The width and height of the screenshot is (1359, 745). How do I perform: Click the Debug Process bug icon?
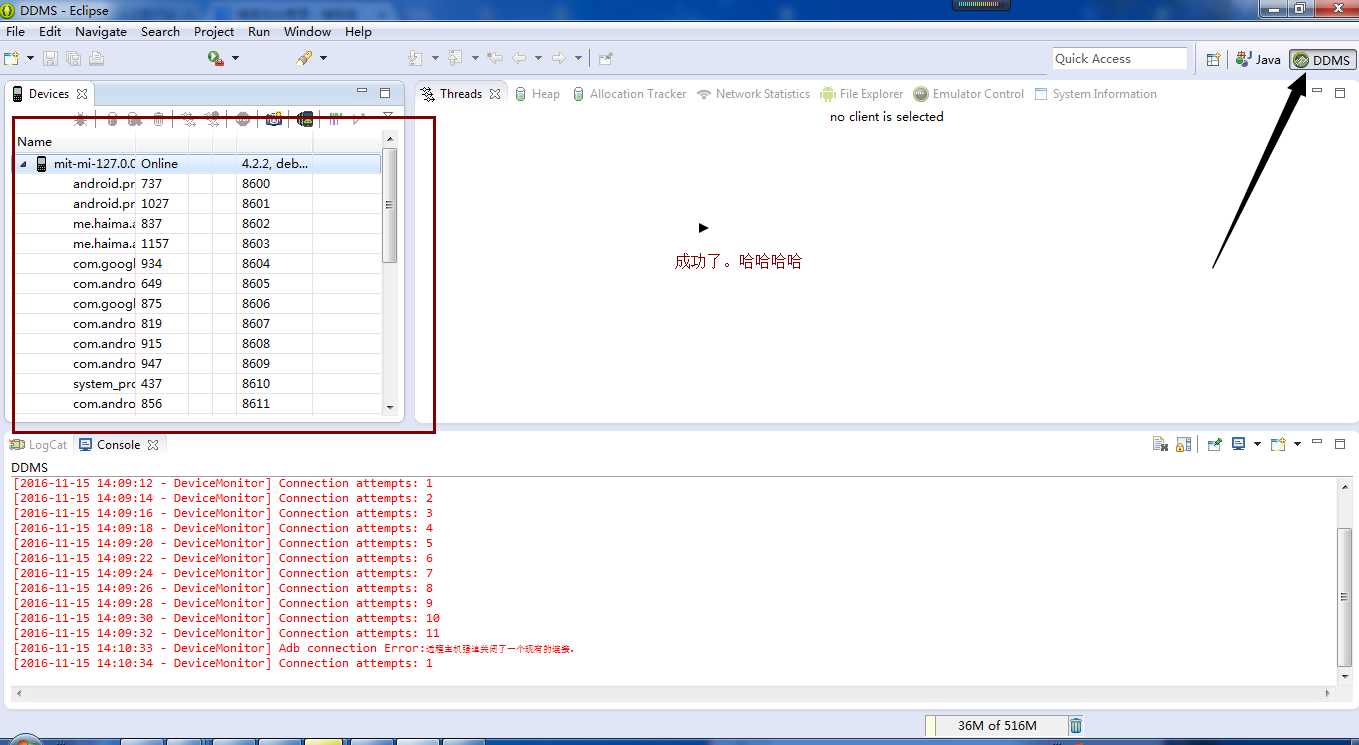pos(81,119)
